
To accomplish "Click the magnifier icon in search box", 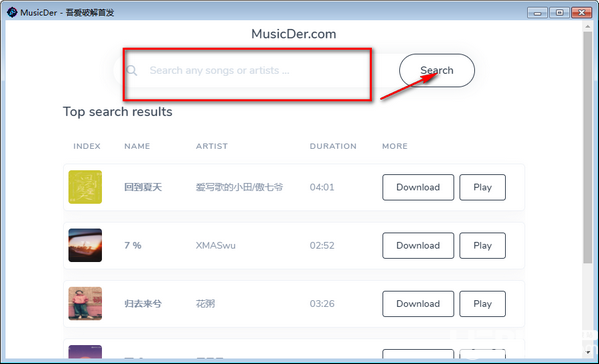I will [x=131, y=70].
